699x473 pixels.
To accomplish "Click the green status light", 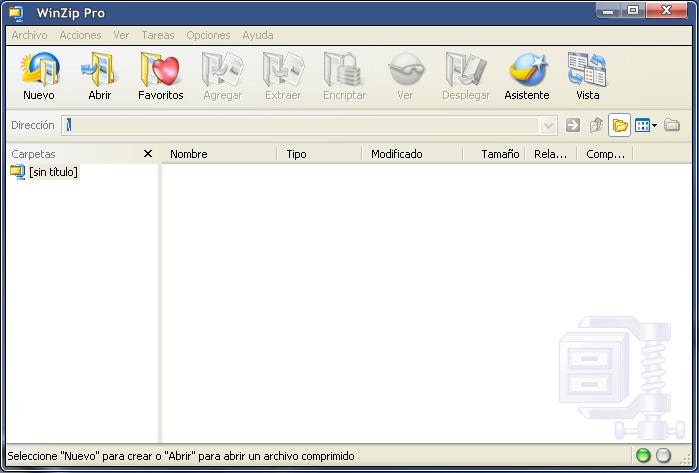I will [643, 456].
